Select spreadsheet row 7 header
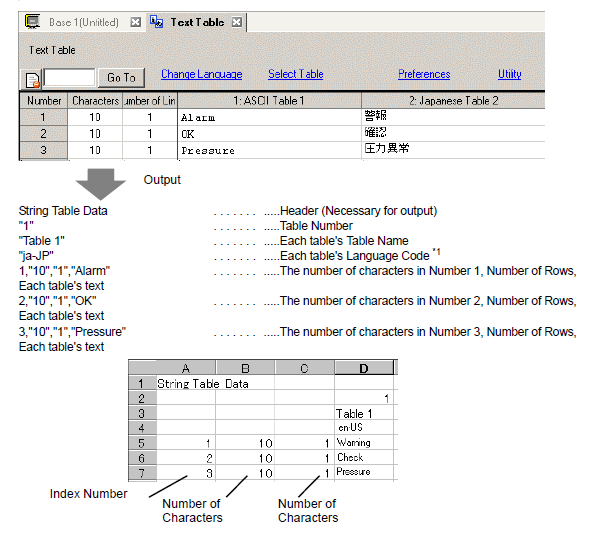The height and width of the screenshot is (552, 603). (x=142, y=473)
